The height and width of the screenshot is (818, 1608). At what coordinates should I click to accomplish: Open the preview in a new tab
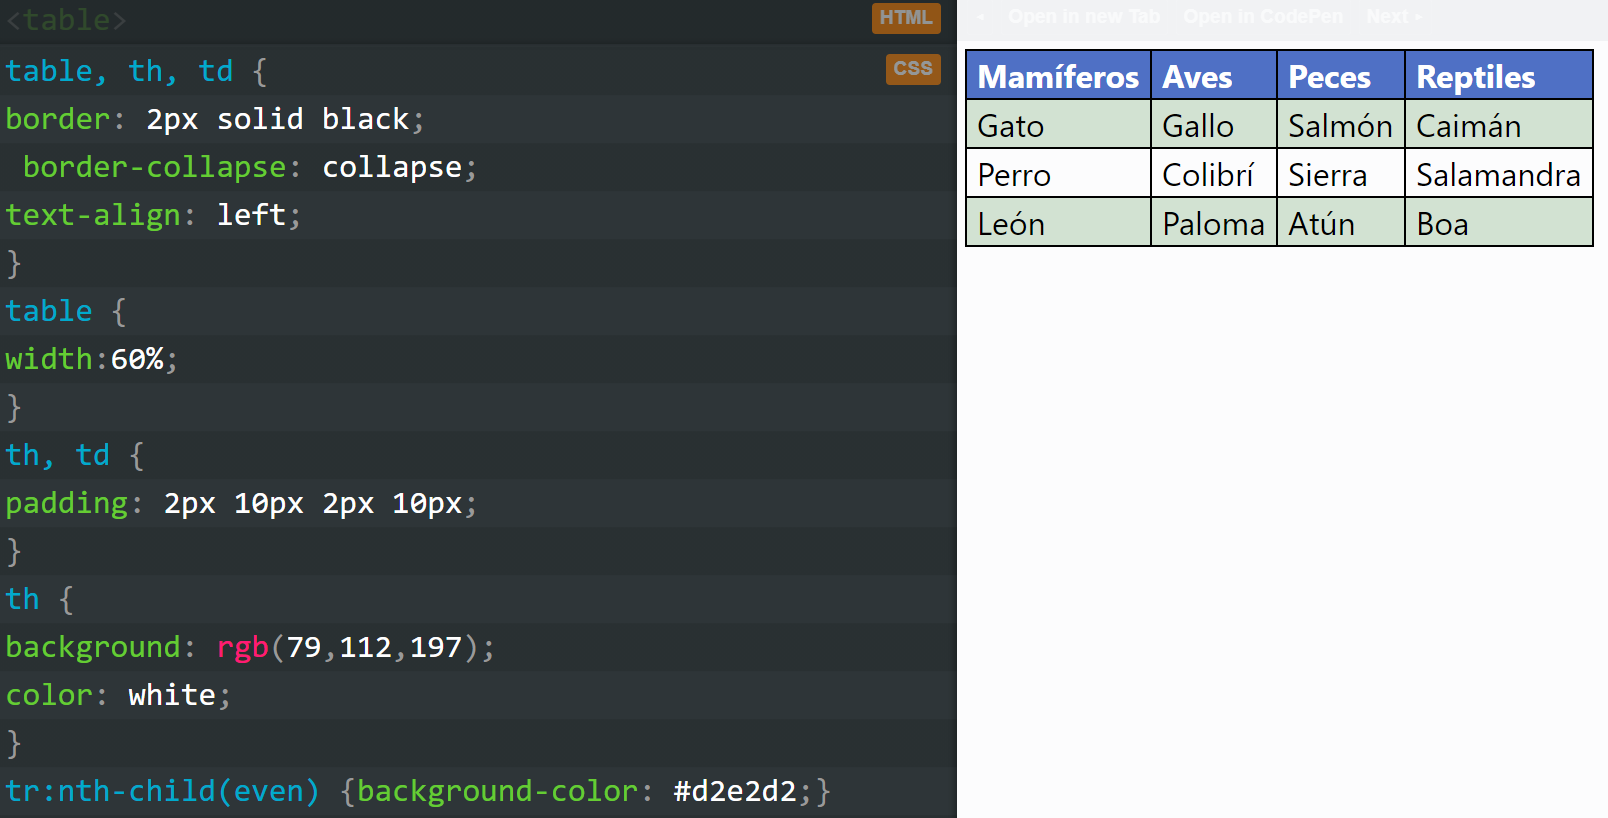(1084, 17)
